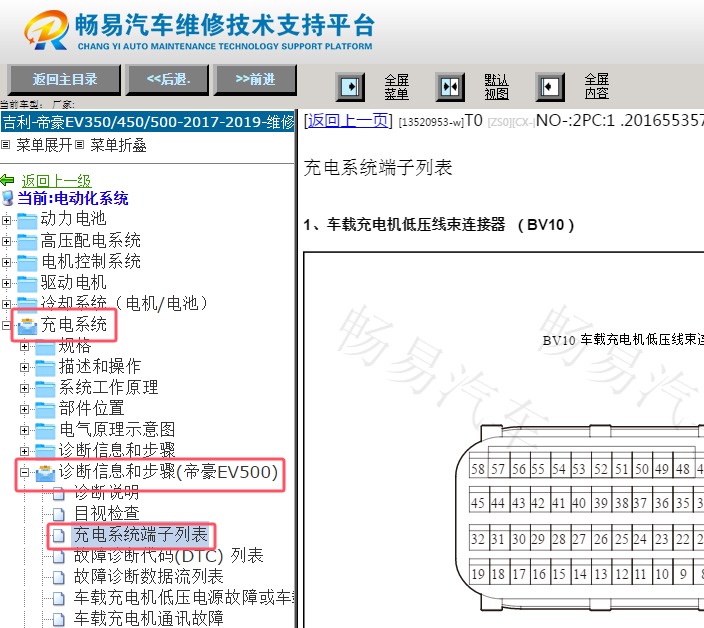Image resolution: width=704 pixels, height=628 pixels.
Task: Click the green back arrow icon
Action: (8, 181)
